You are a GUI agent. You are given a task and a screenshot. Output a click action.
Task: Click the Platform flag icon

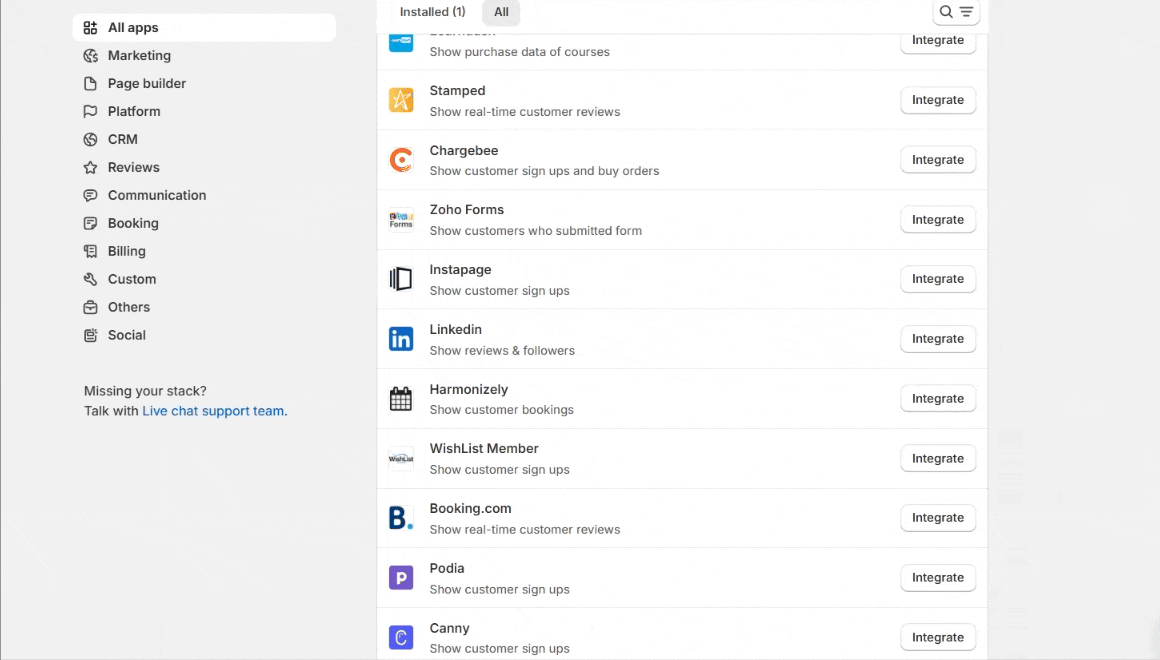[90, 112]
